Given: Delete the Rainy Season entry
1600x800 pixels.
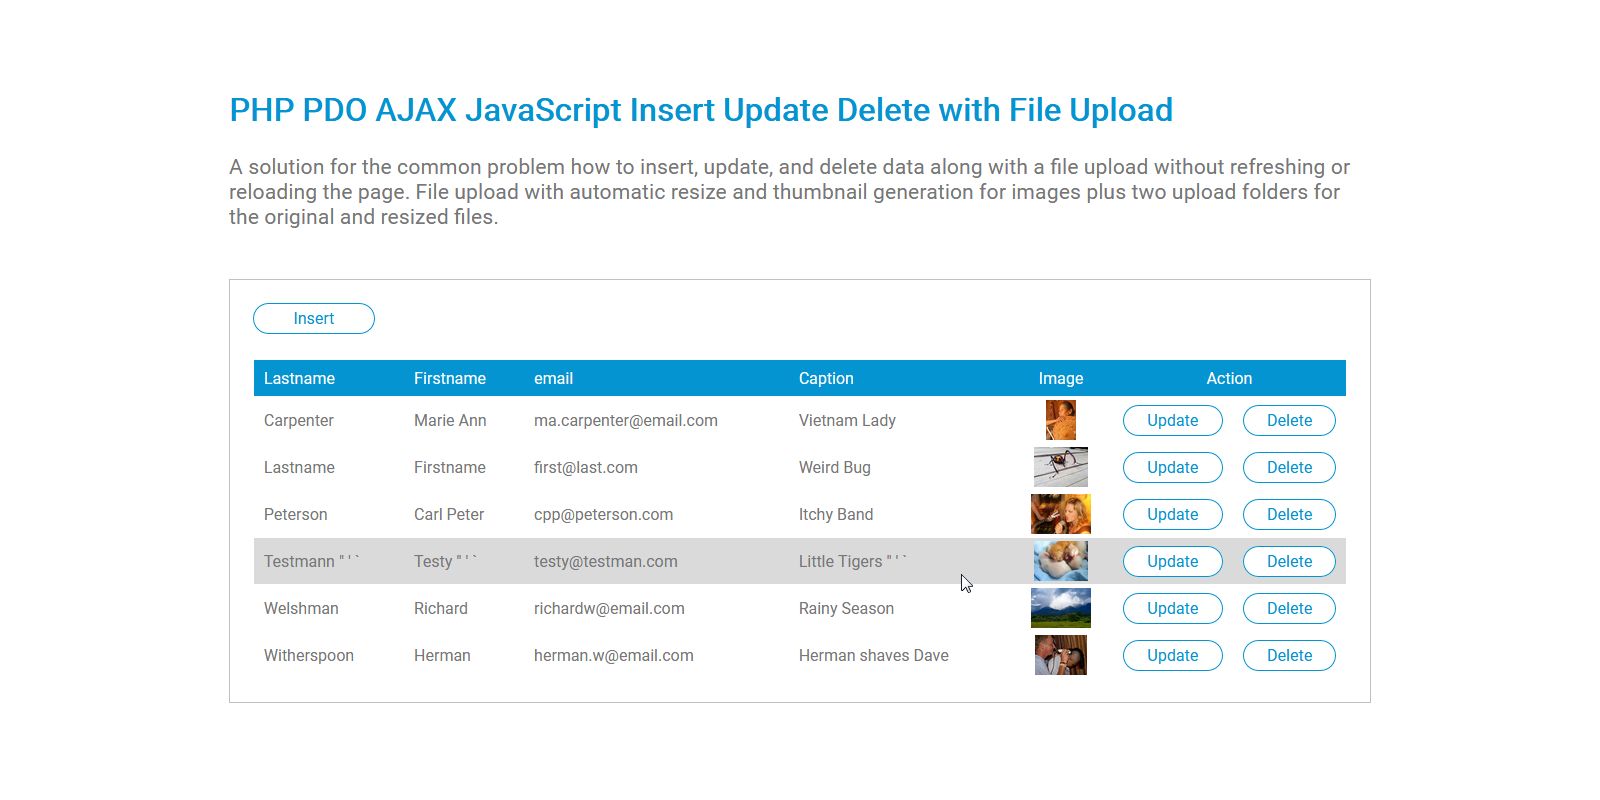Looking at the screenshot, I should click(x=1289, y=609).
